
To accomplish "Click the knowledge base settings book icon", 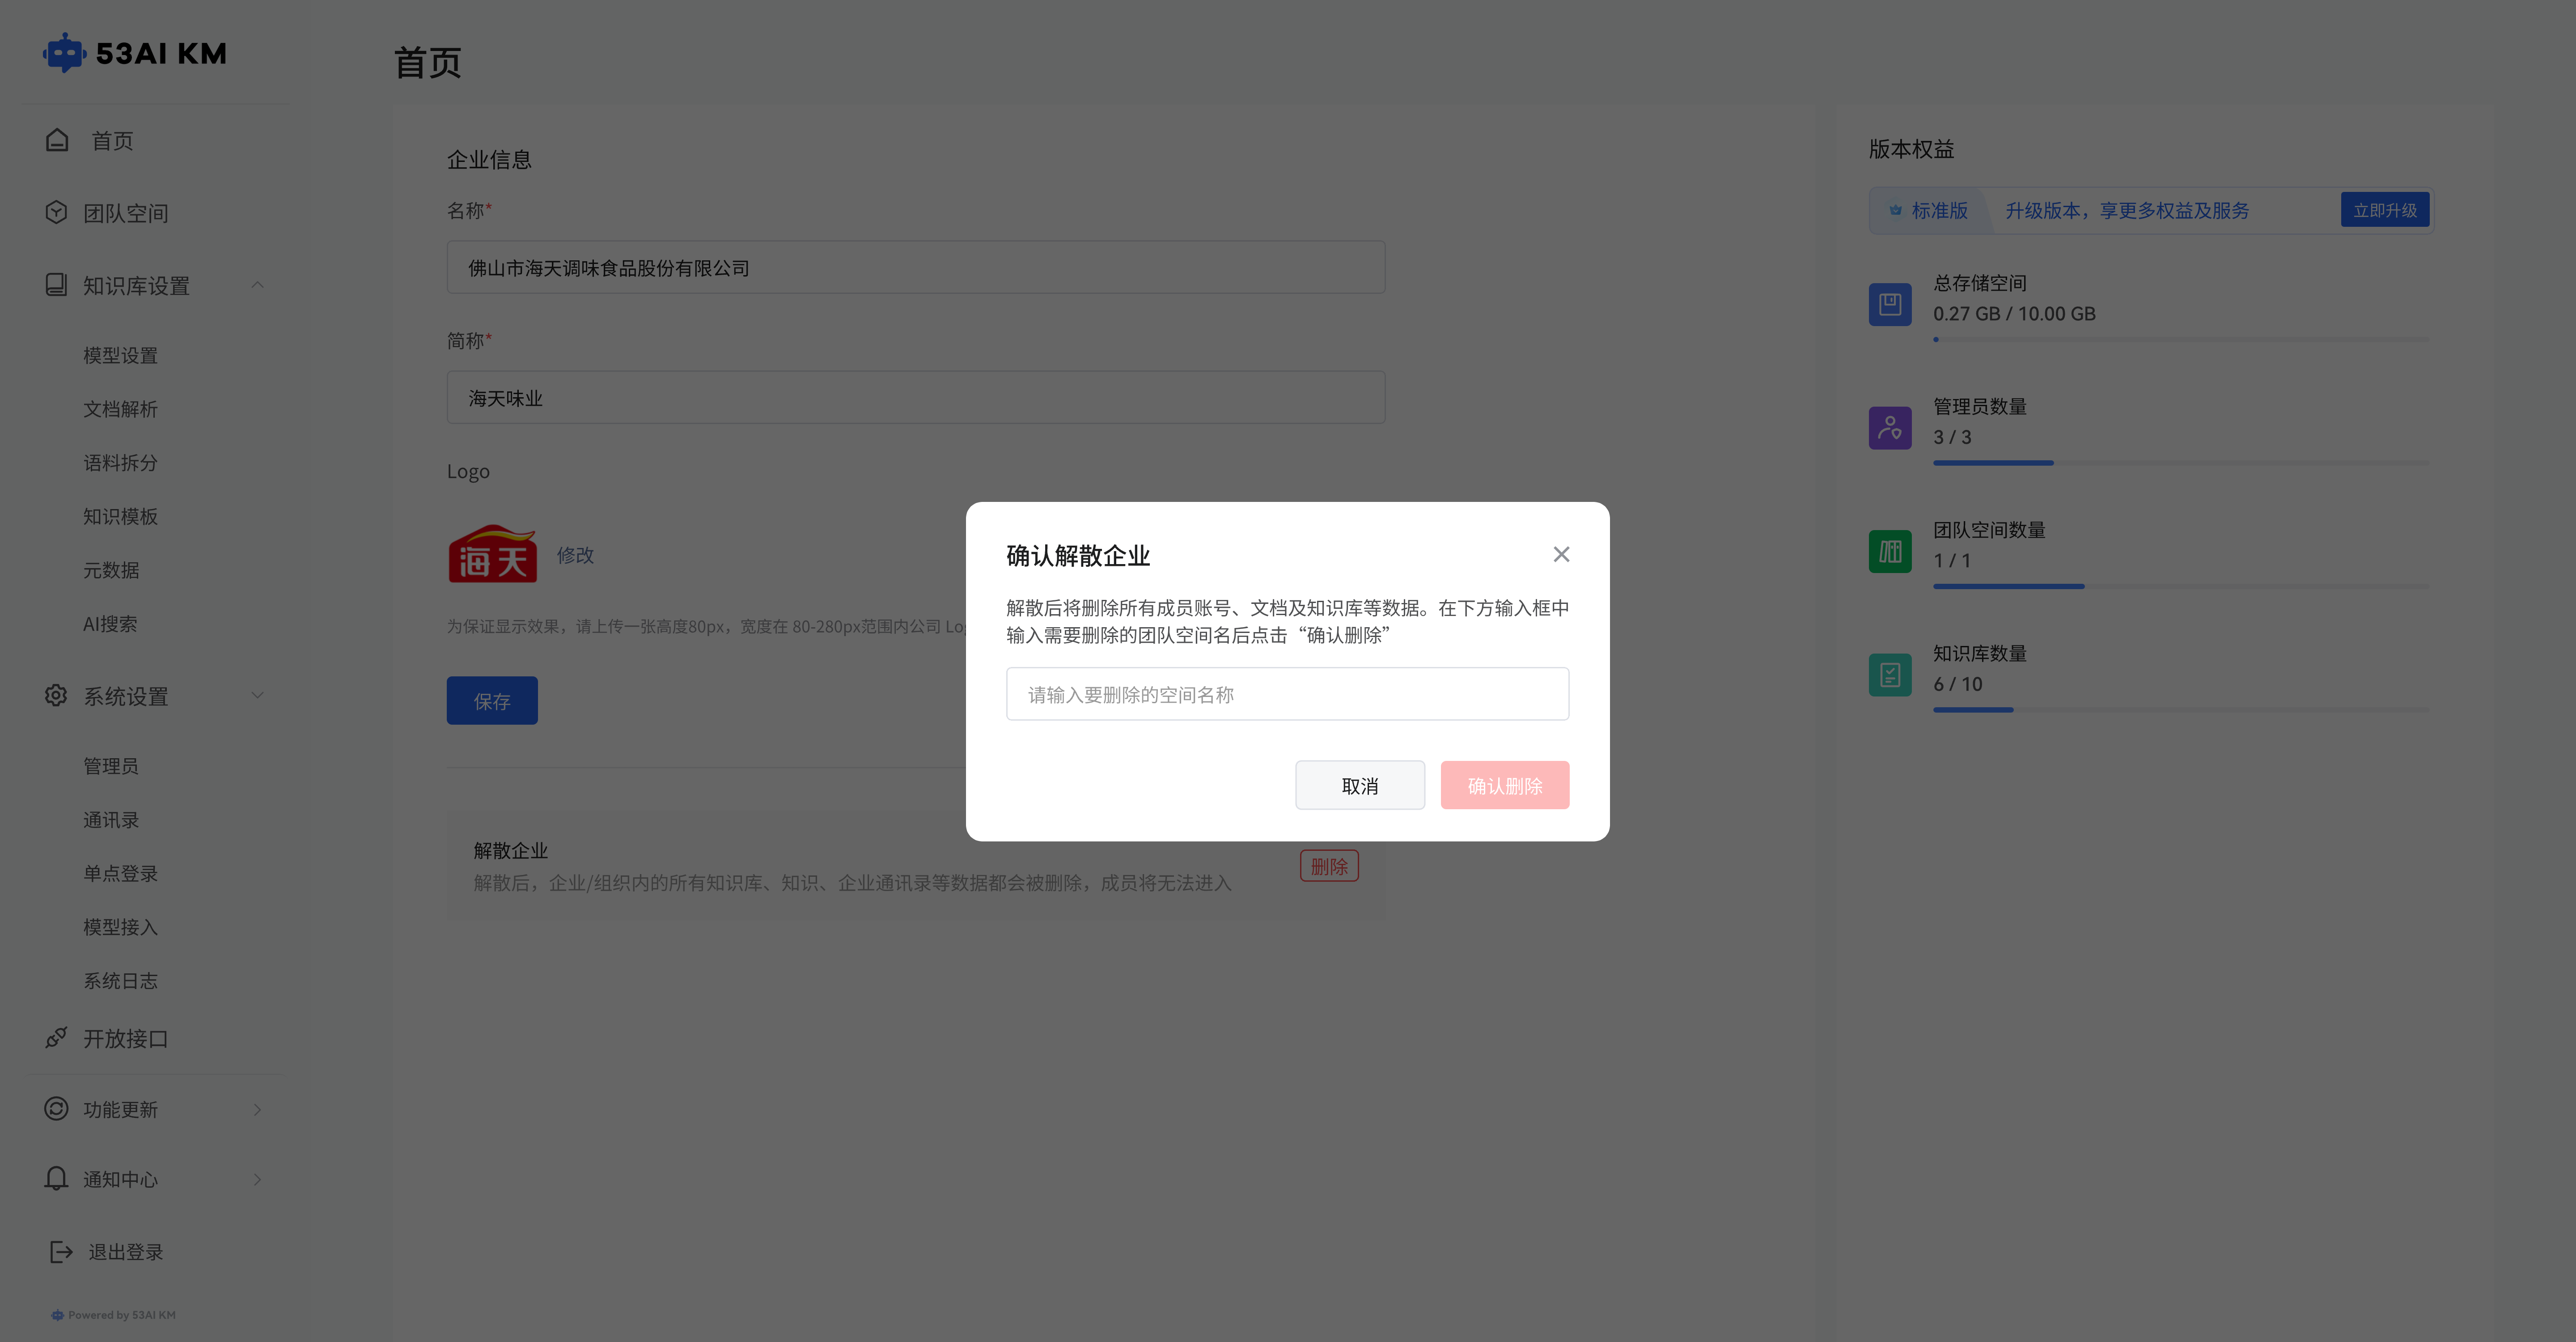I will click(56, 285).
